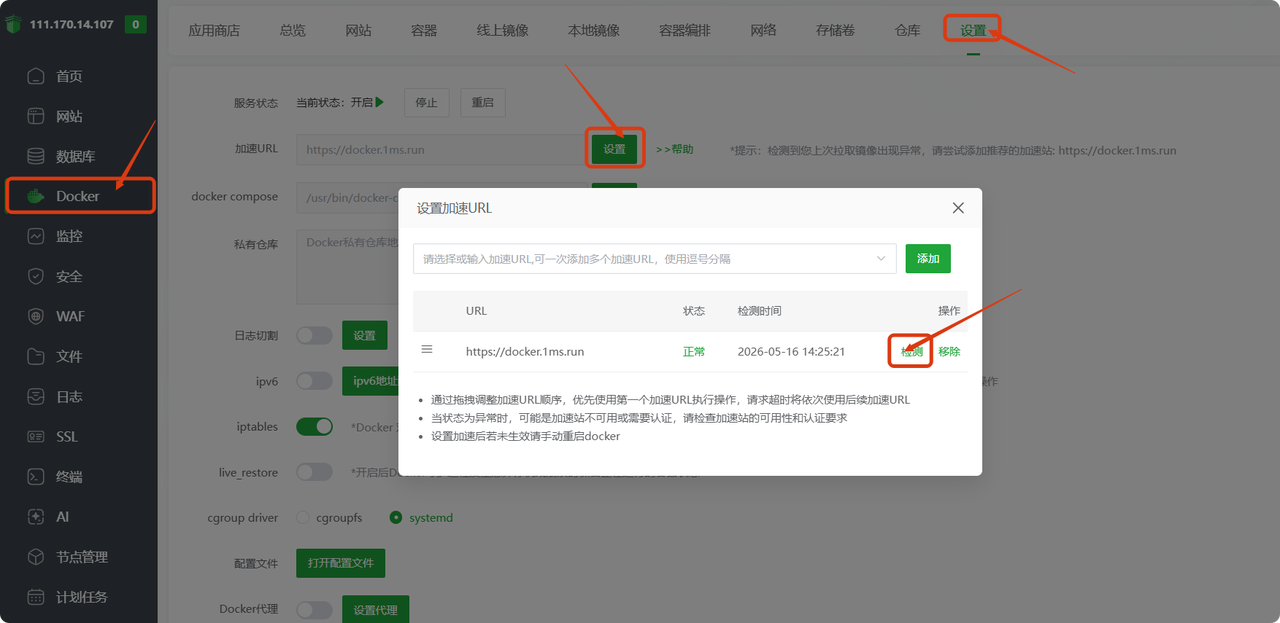Click the 网站 sidebar icon
The image size is (1280, 623).
[36, 116]
